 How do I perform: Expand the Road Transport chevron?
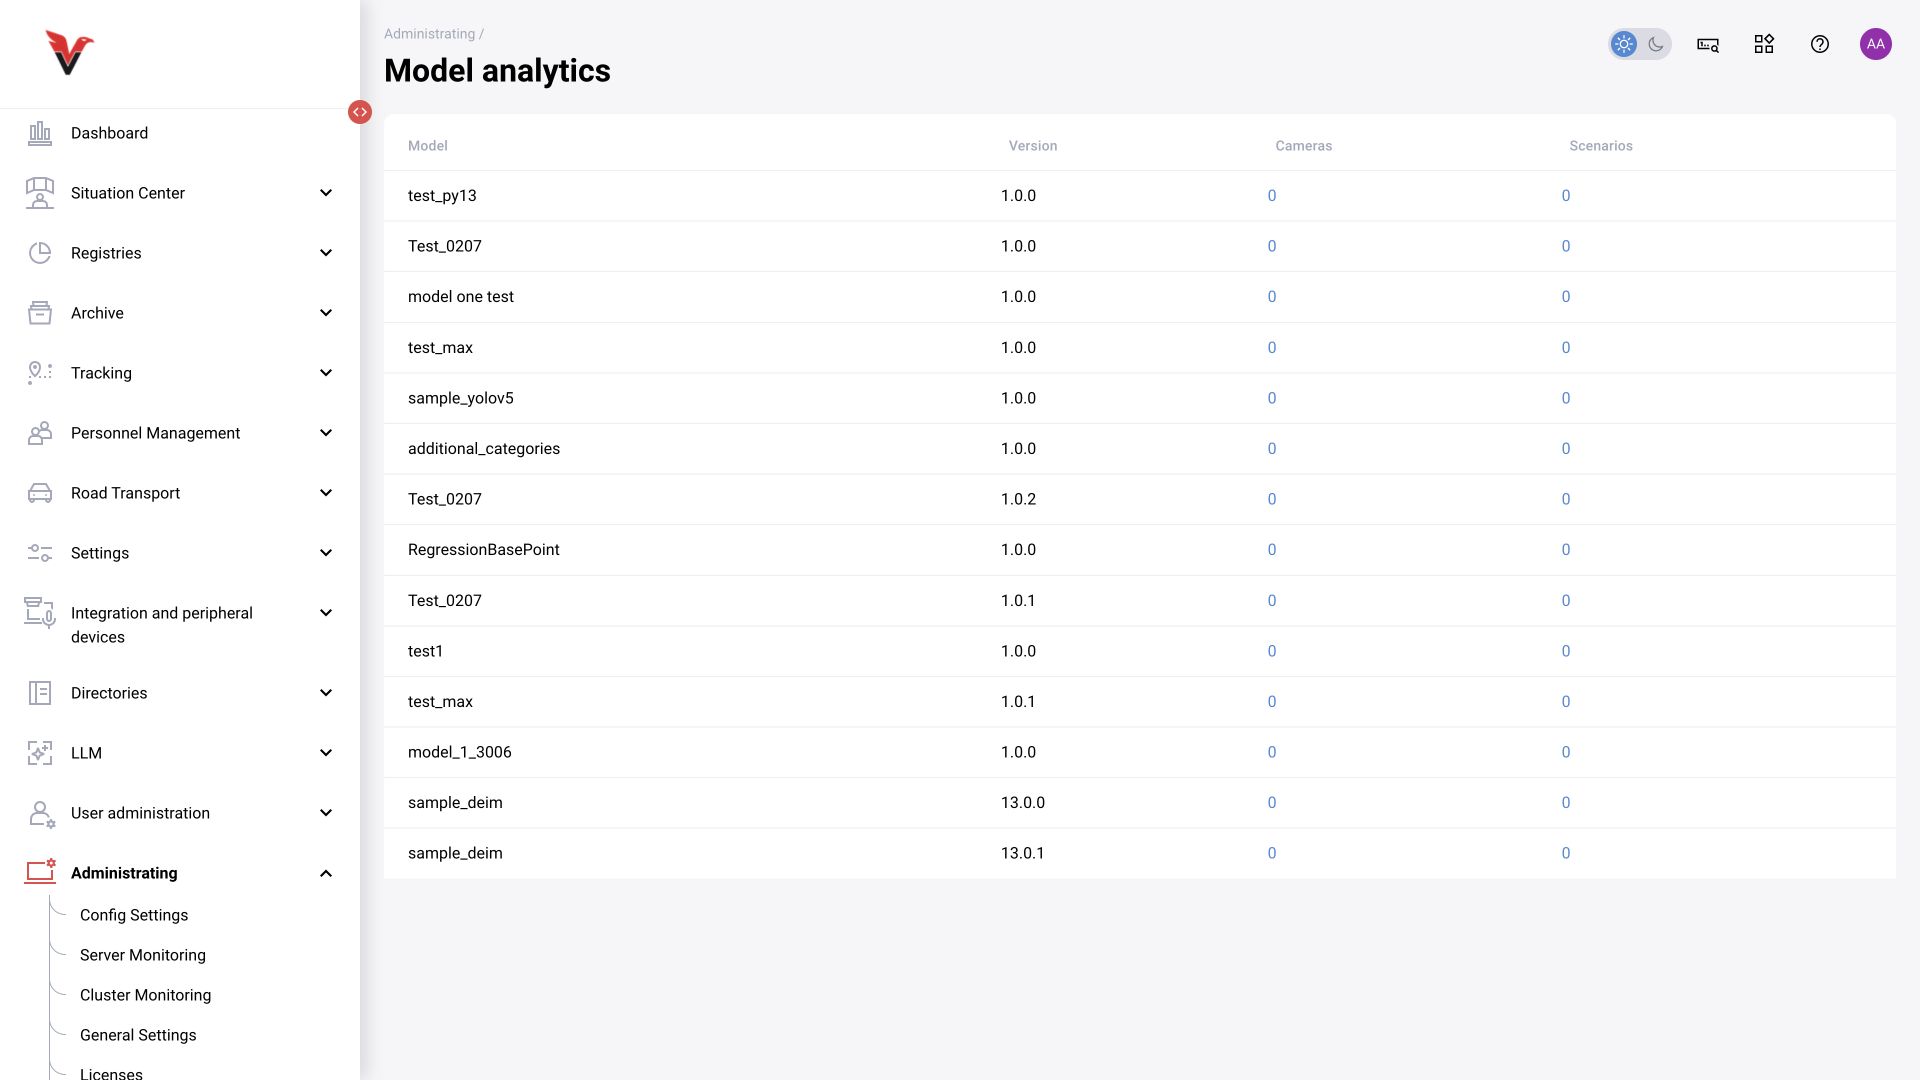[326, 493]
